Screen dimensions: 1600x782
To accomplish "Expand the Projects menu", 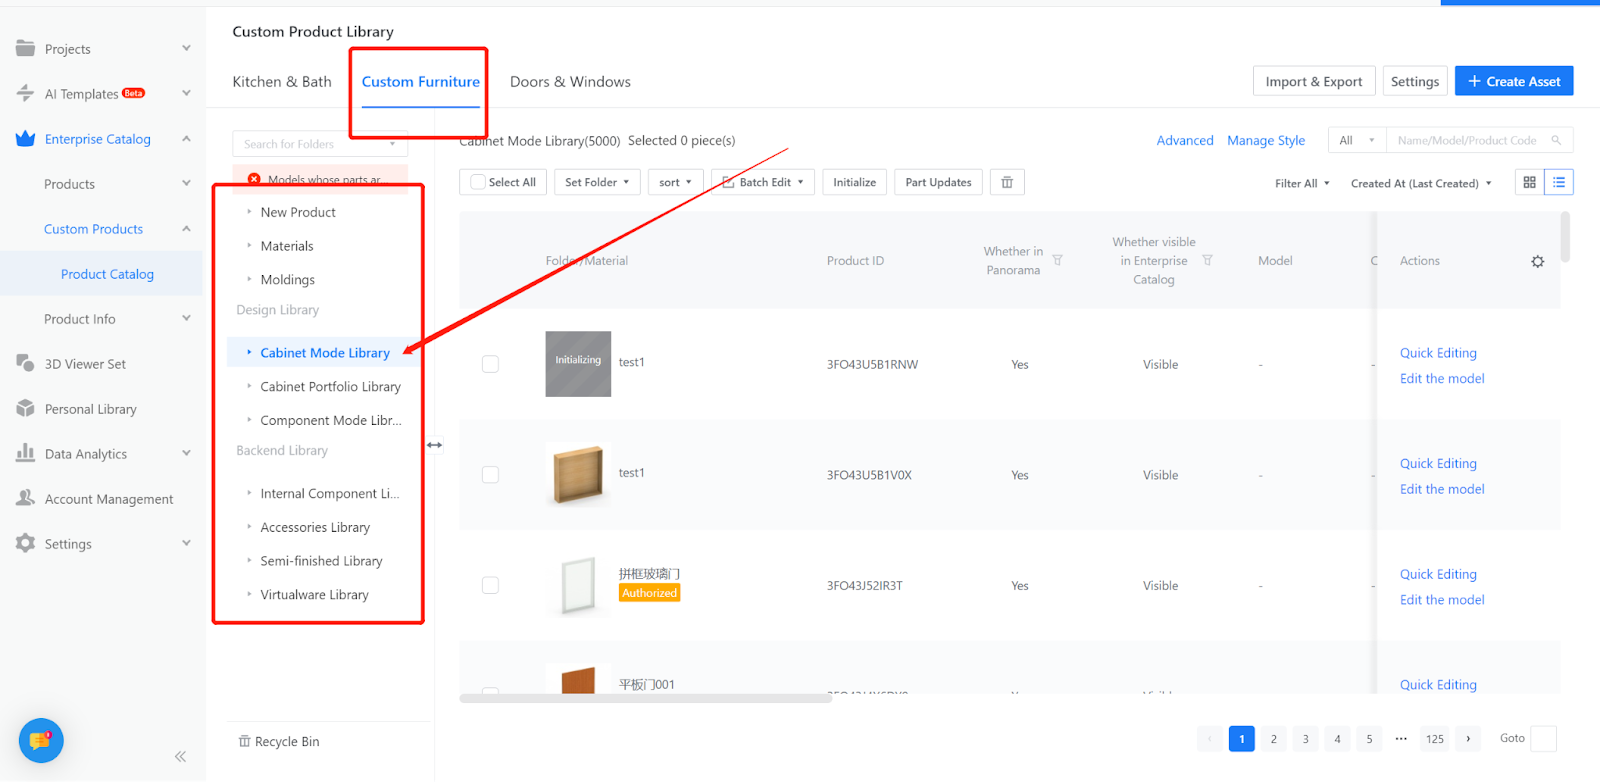I will pos(186,48).
